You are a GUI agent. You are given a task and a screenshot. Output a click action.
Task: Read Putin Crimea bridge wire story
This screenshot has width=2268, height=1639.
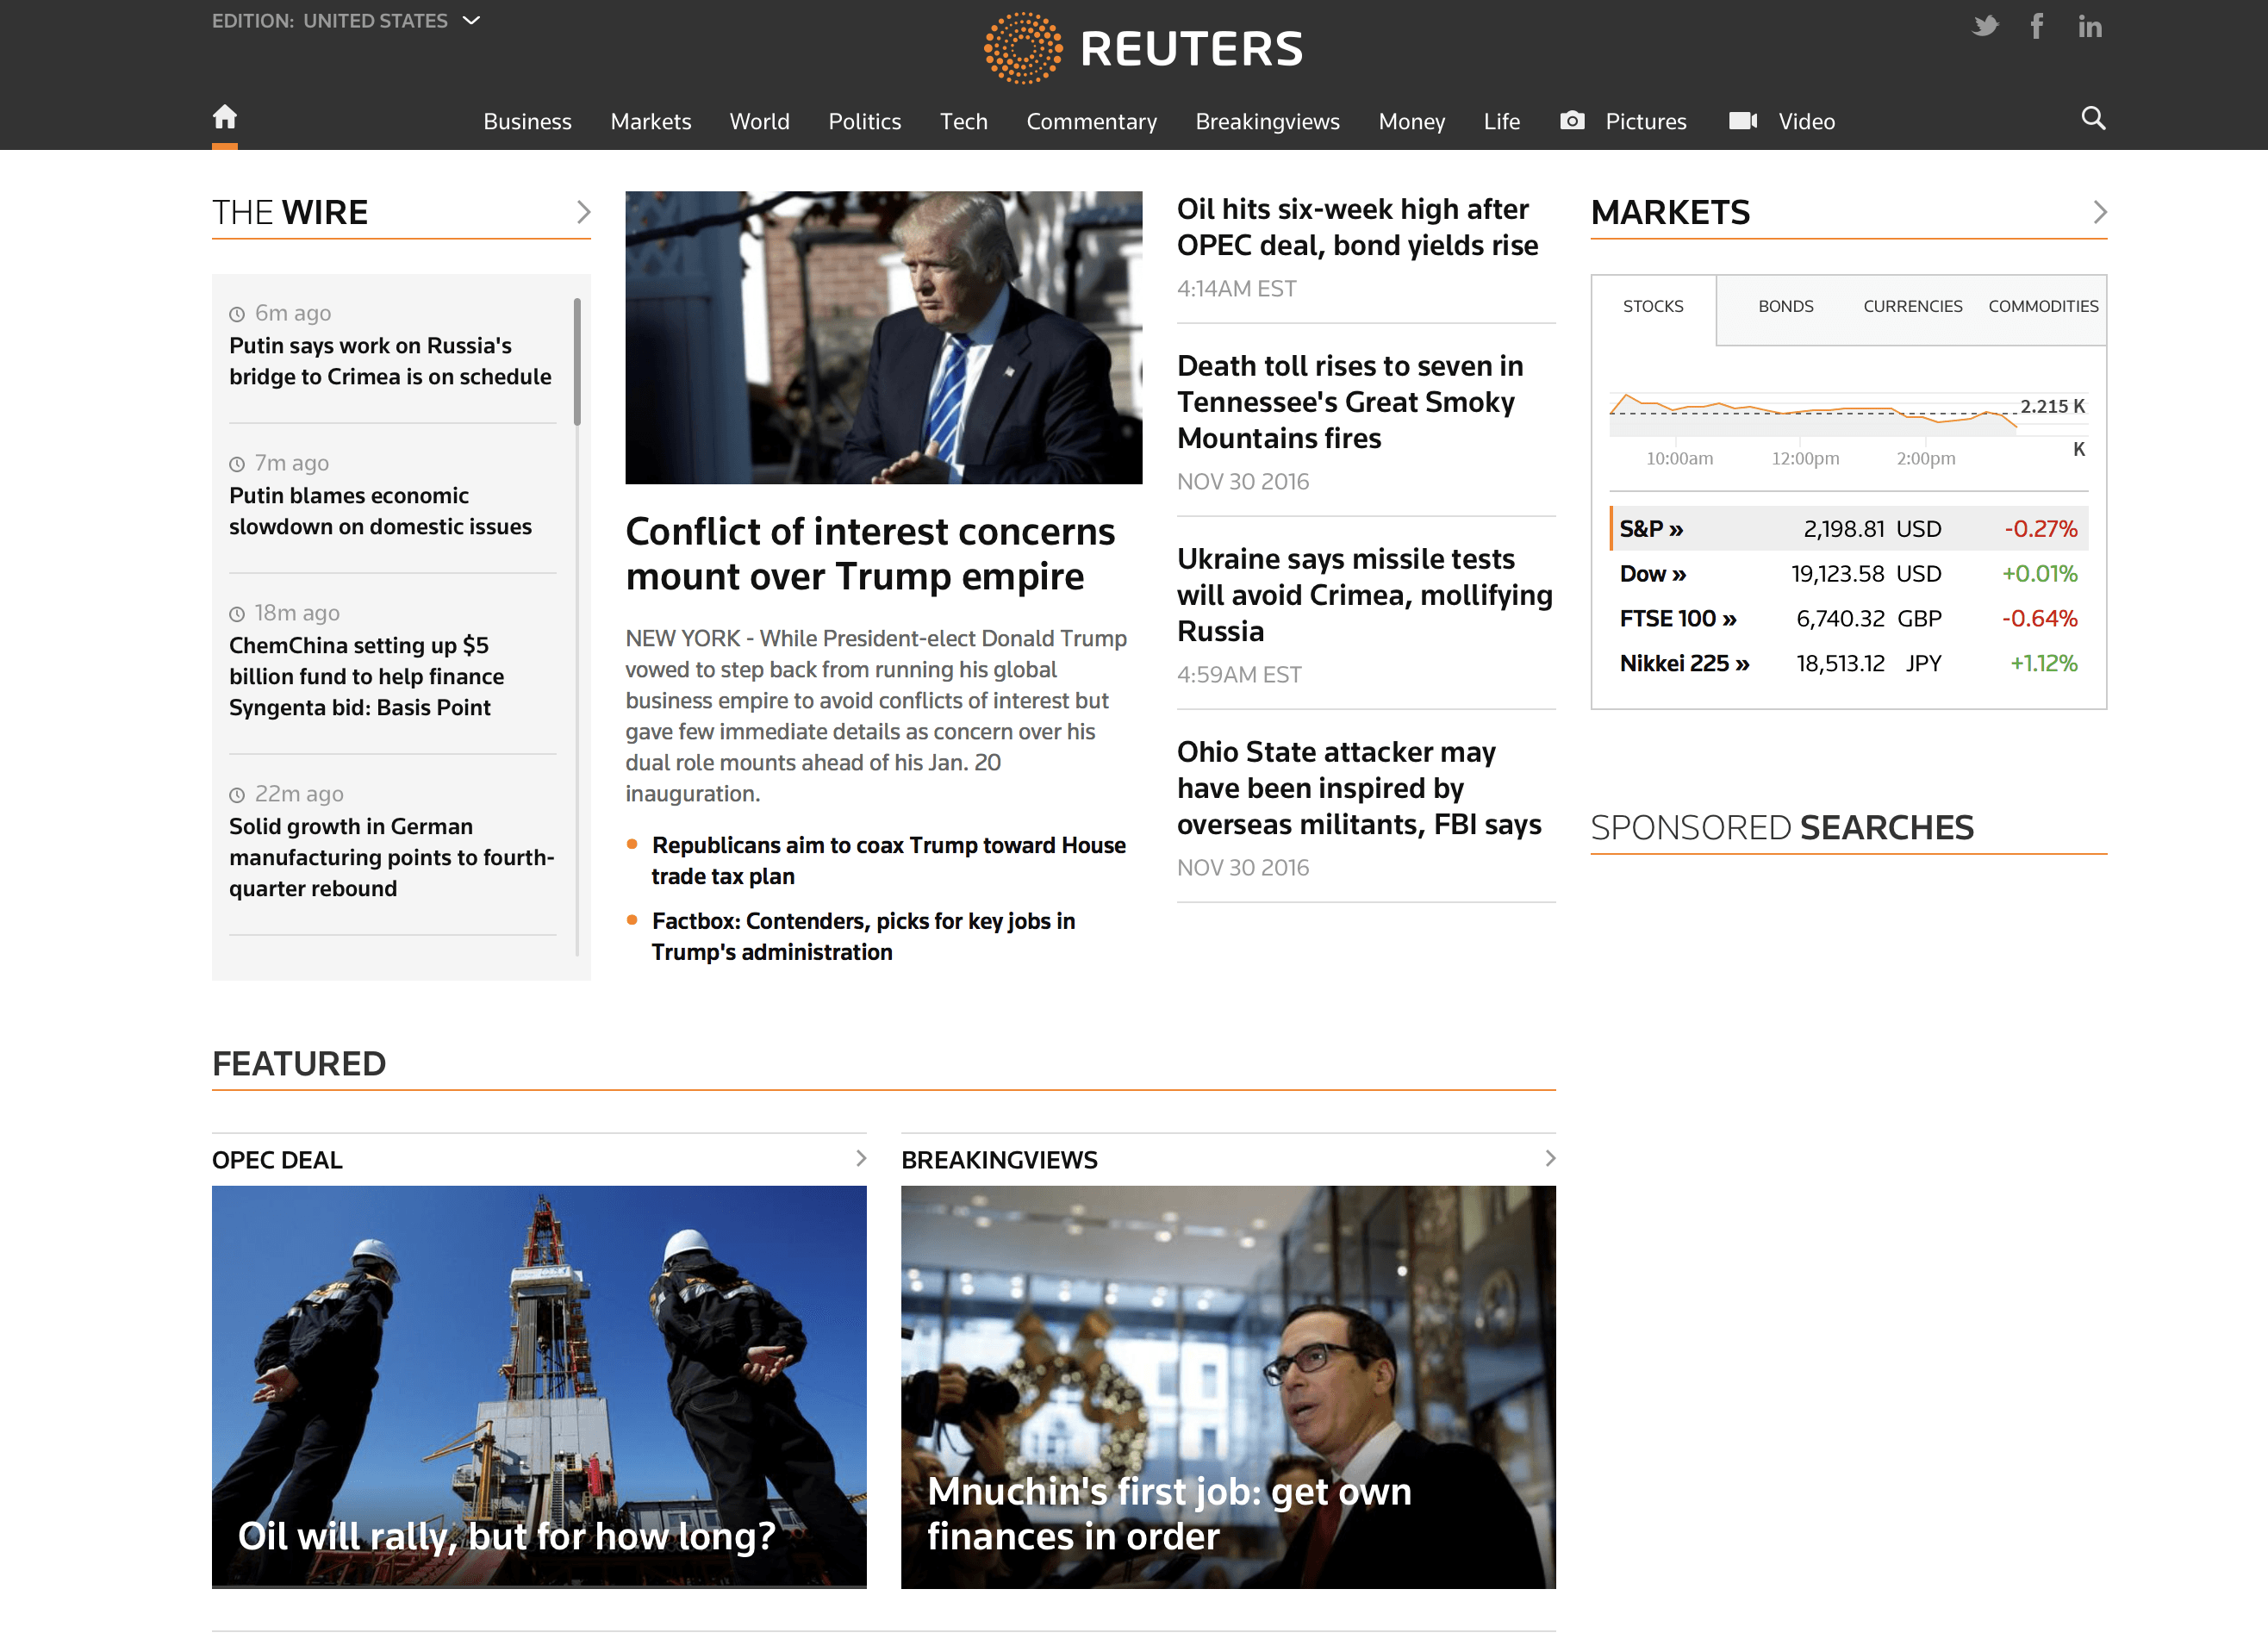[390, 361]
